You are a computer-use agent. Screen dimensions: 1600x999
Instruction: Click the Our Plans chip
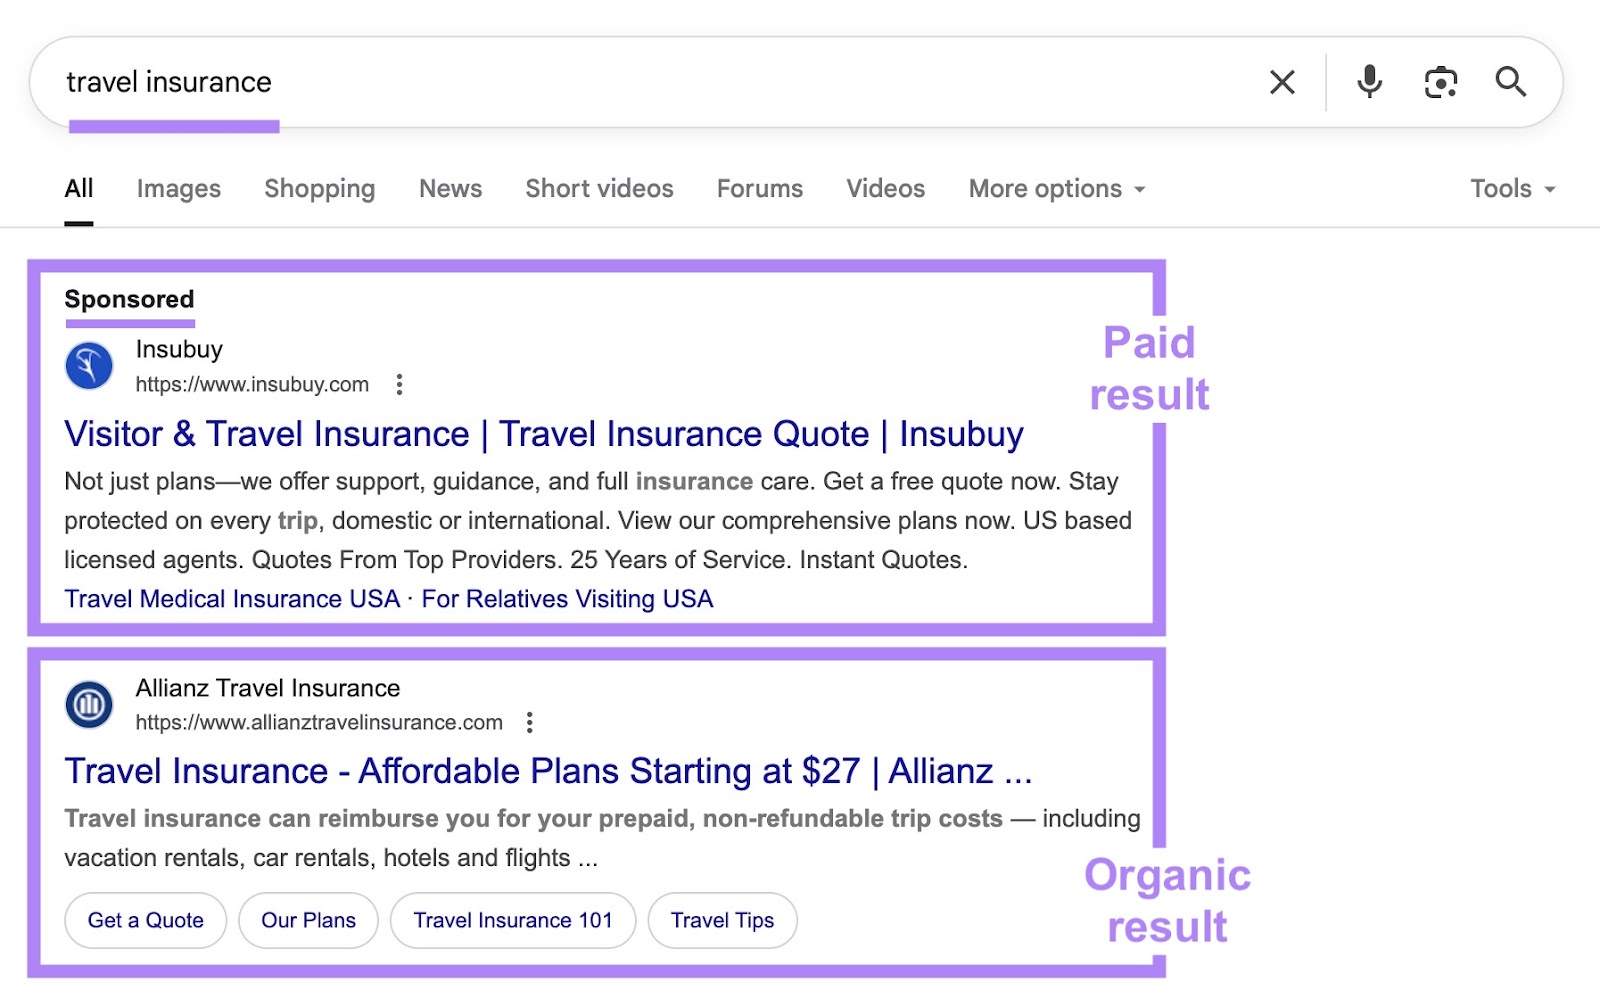coord(308,920)
